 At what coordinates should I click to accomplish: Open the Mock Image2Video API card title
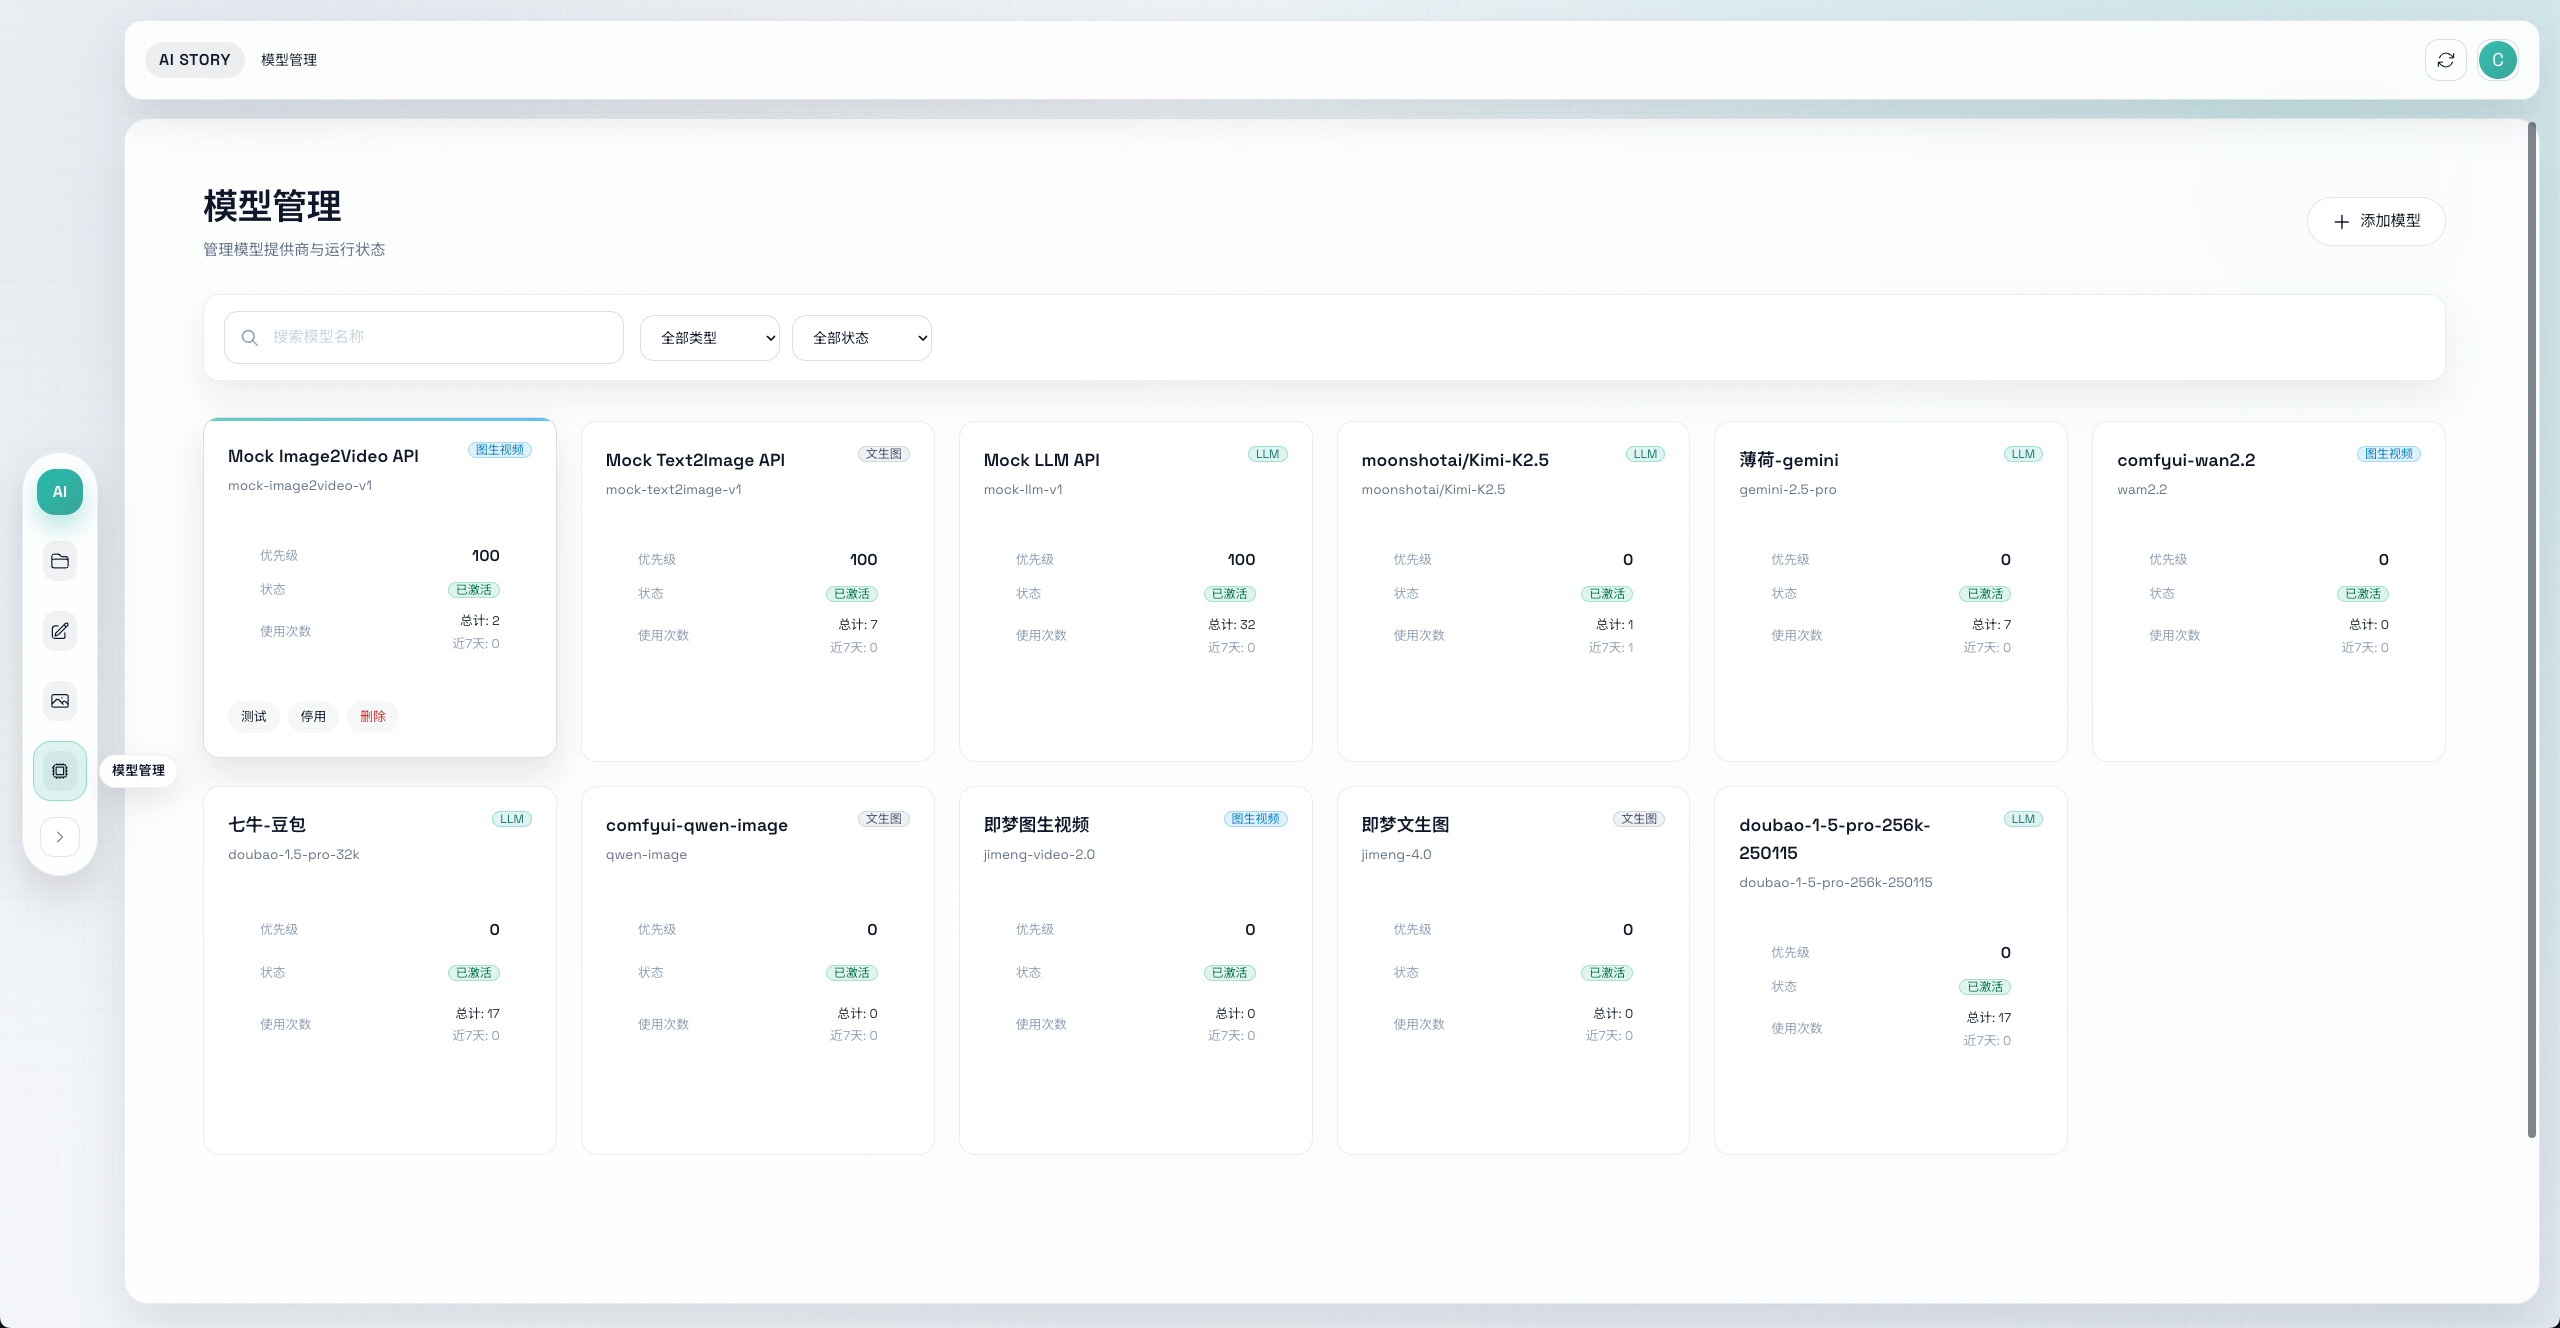coord(324,456)
